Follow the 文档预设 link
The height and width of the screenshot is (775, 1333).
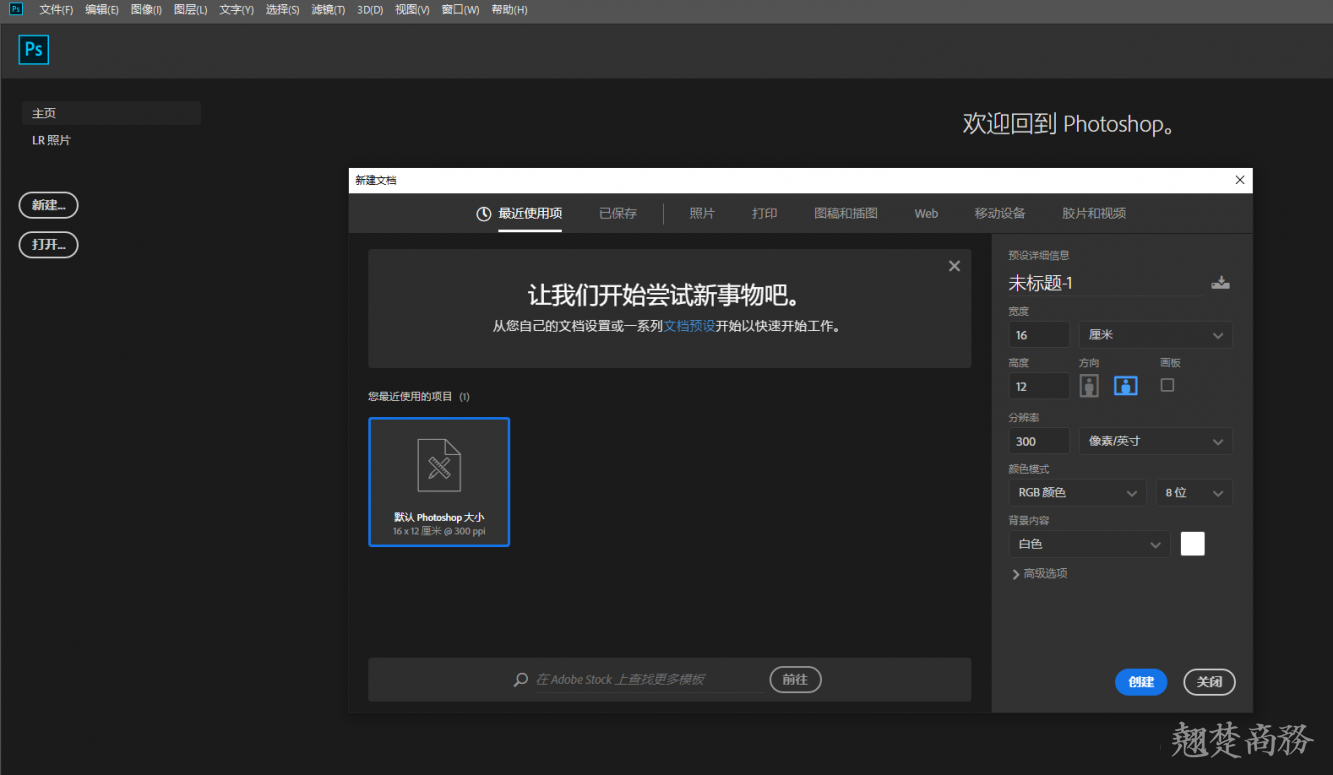tap(689, 326)
